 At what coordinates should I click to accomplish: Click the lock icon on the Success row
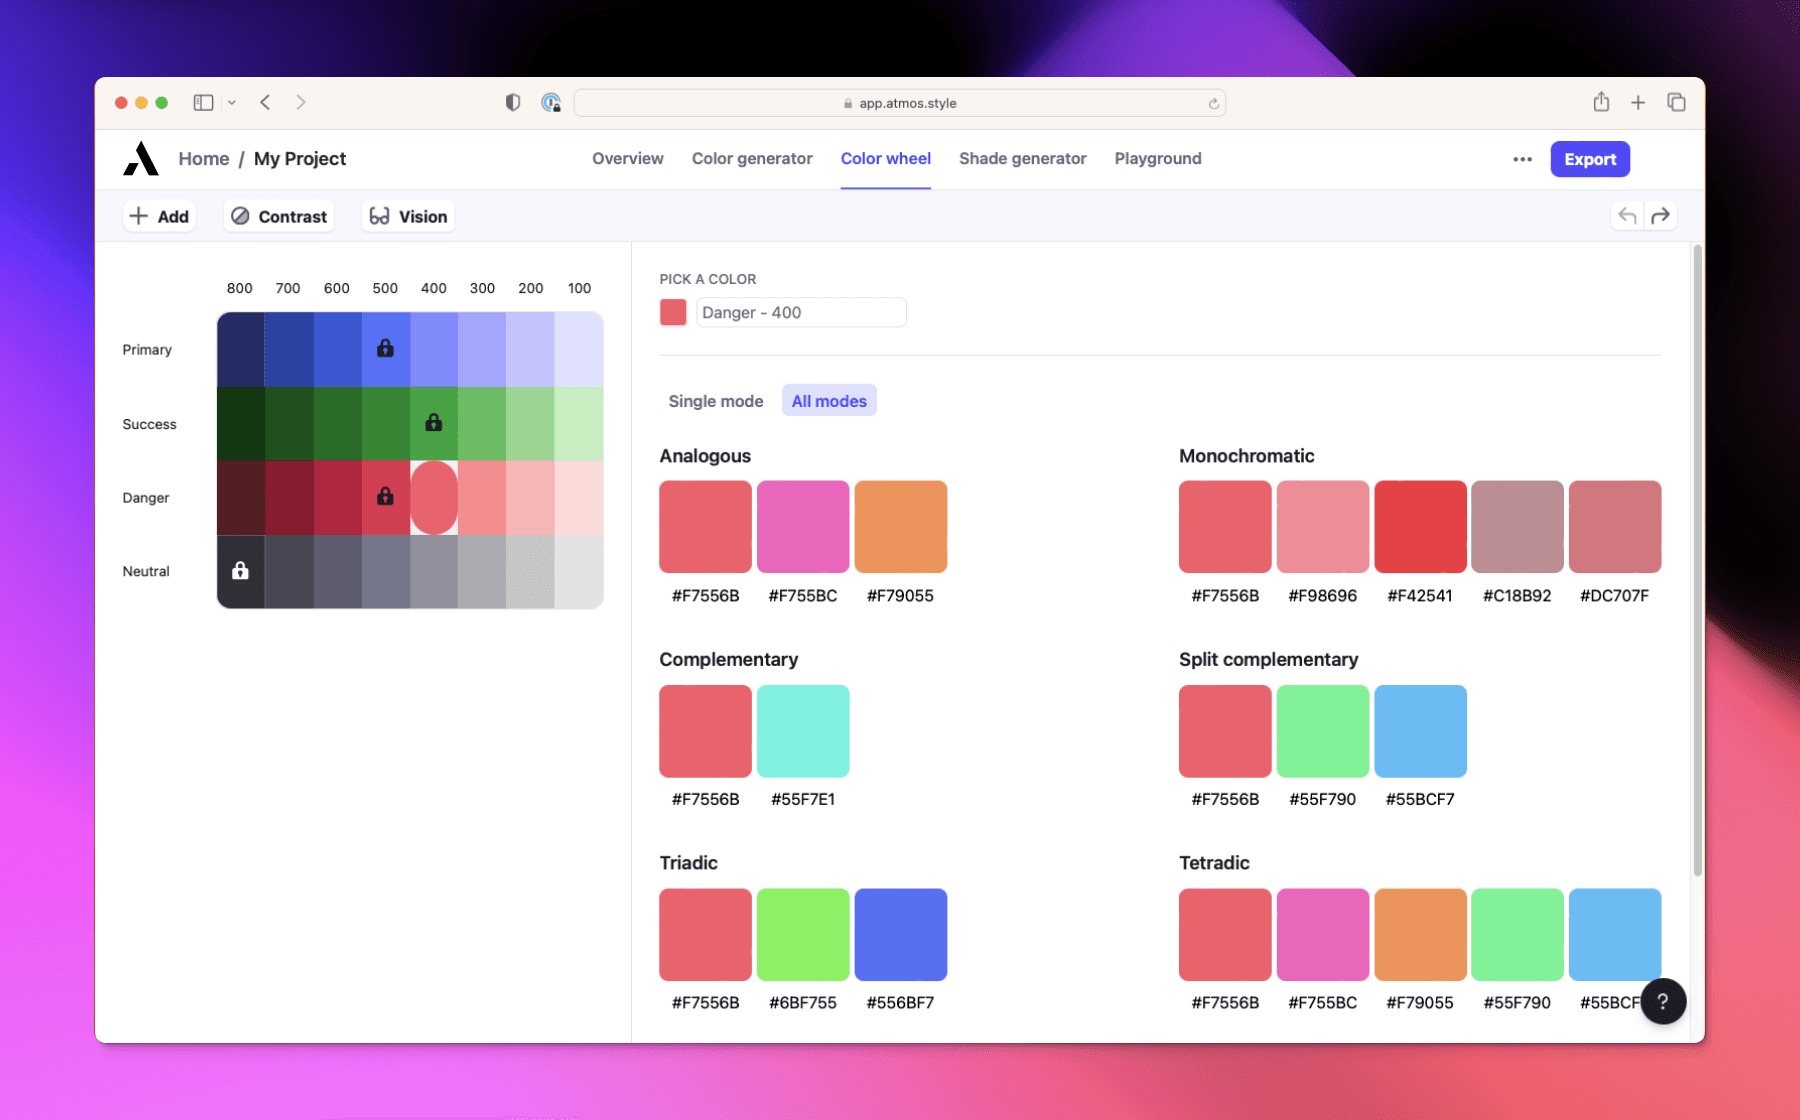pos(433,422)
